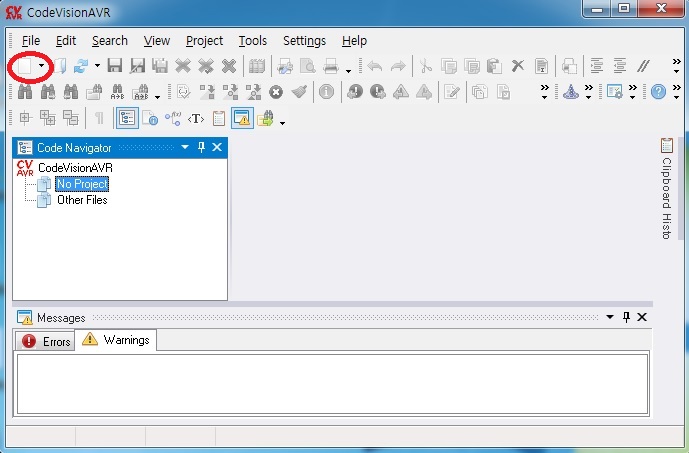This screenshot has width=689, height=453.
Task: Open the Code Navigator title dropdown arrow
Action: (184, 147)
